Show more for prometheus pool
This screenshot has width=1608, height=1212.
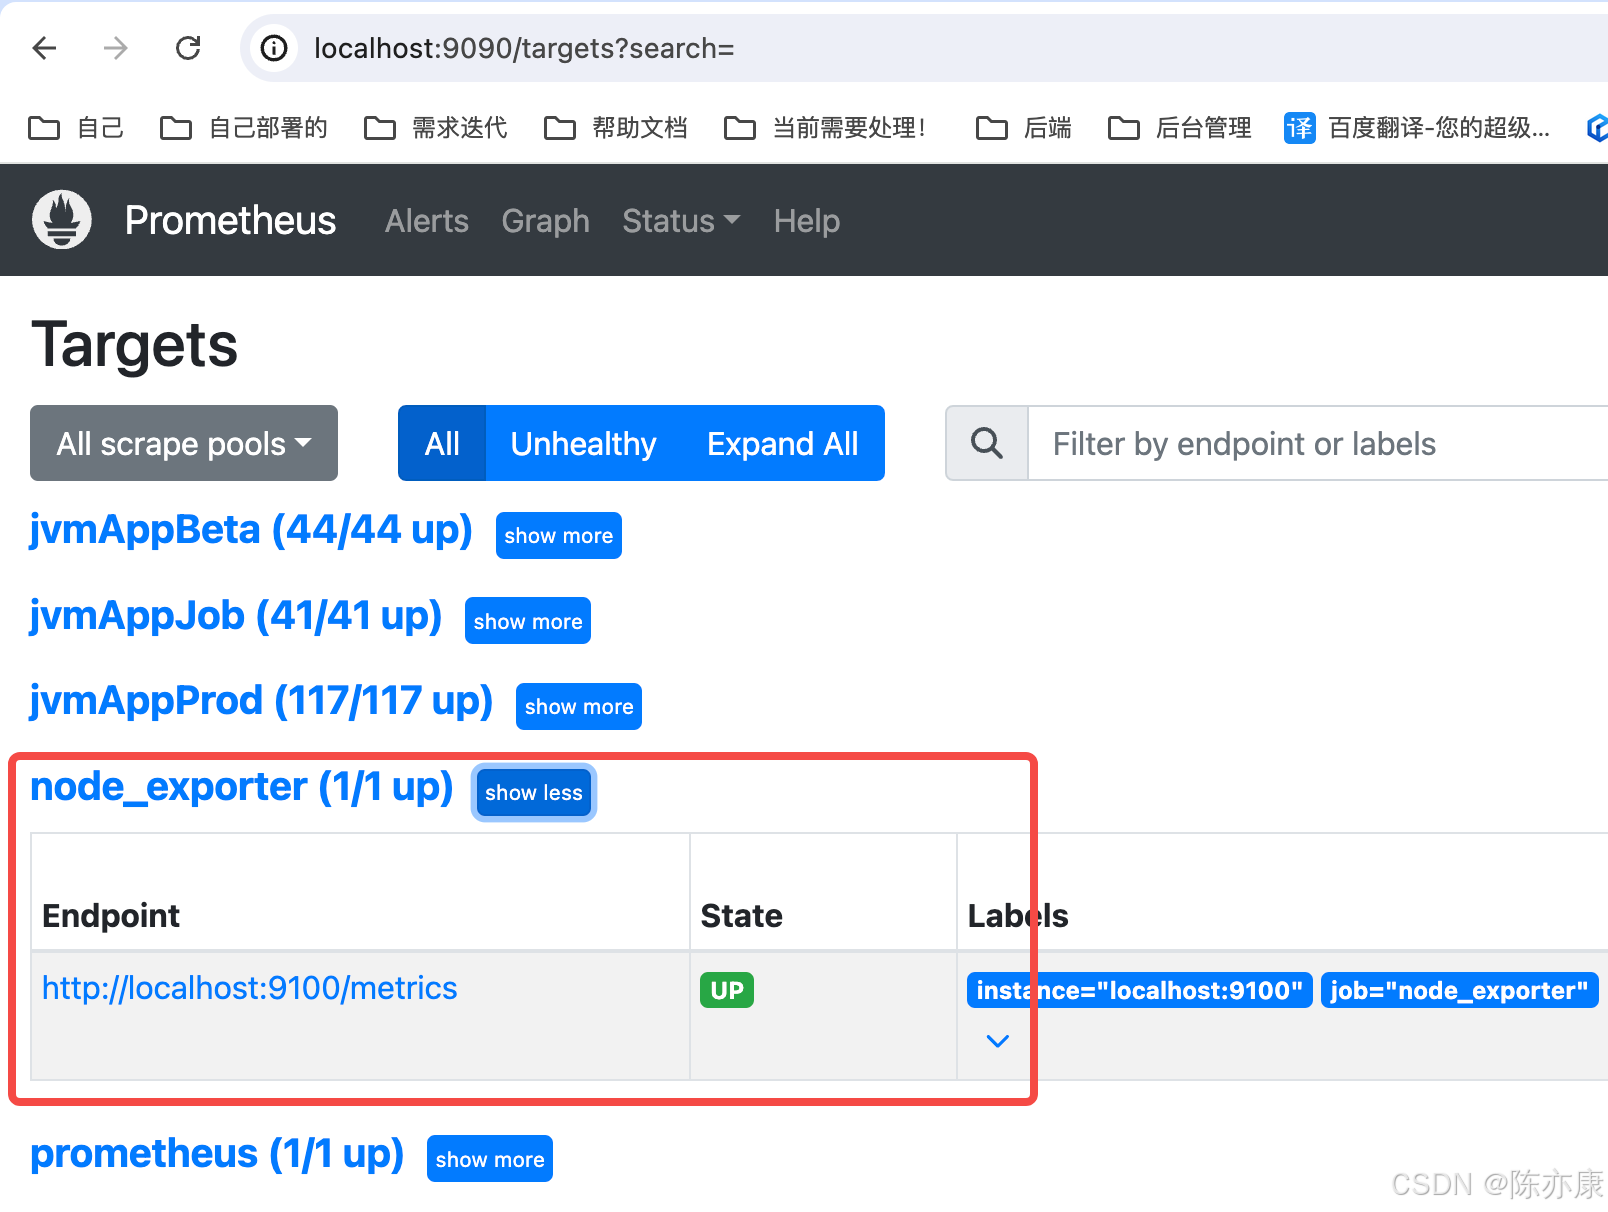tap(490, 1159)
